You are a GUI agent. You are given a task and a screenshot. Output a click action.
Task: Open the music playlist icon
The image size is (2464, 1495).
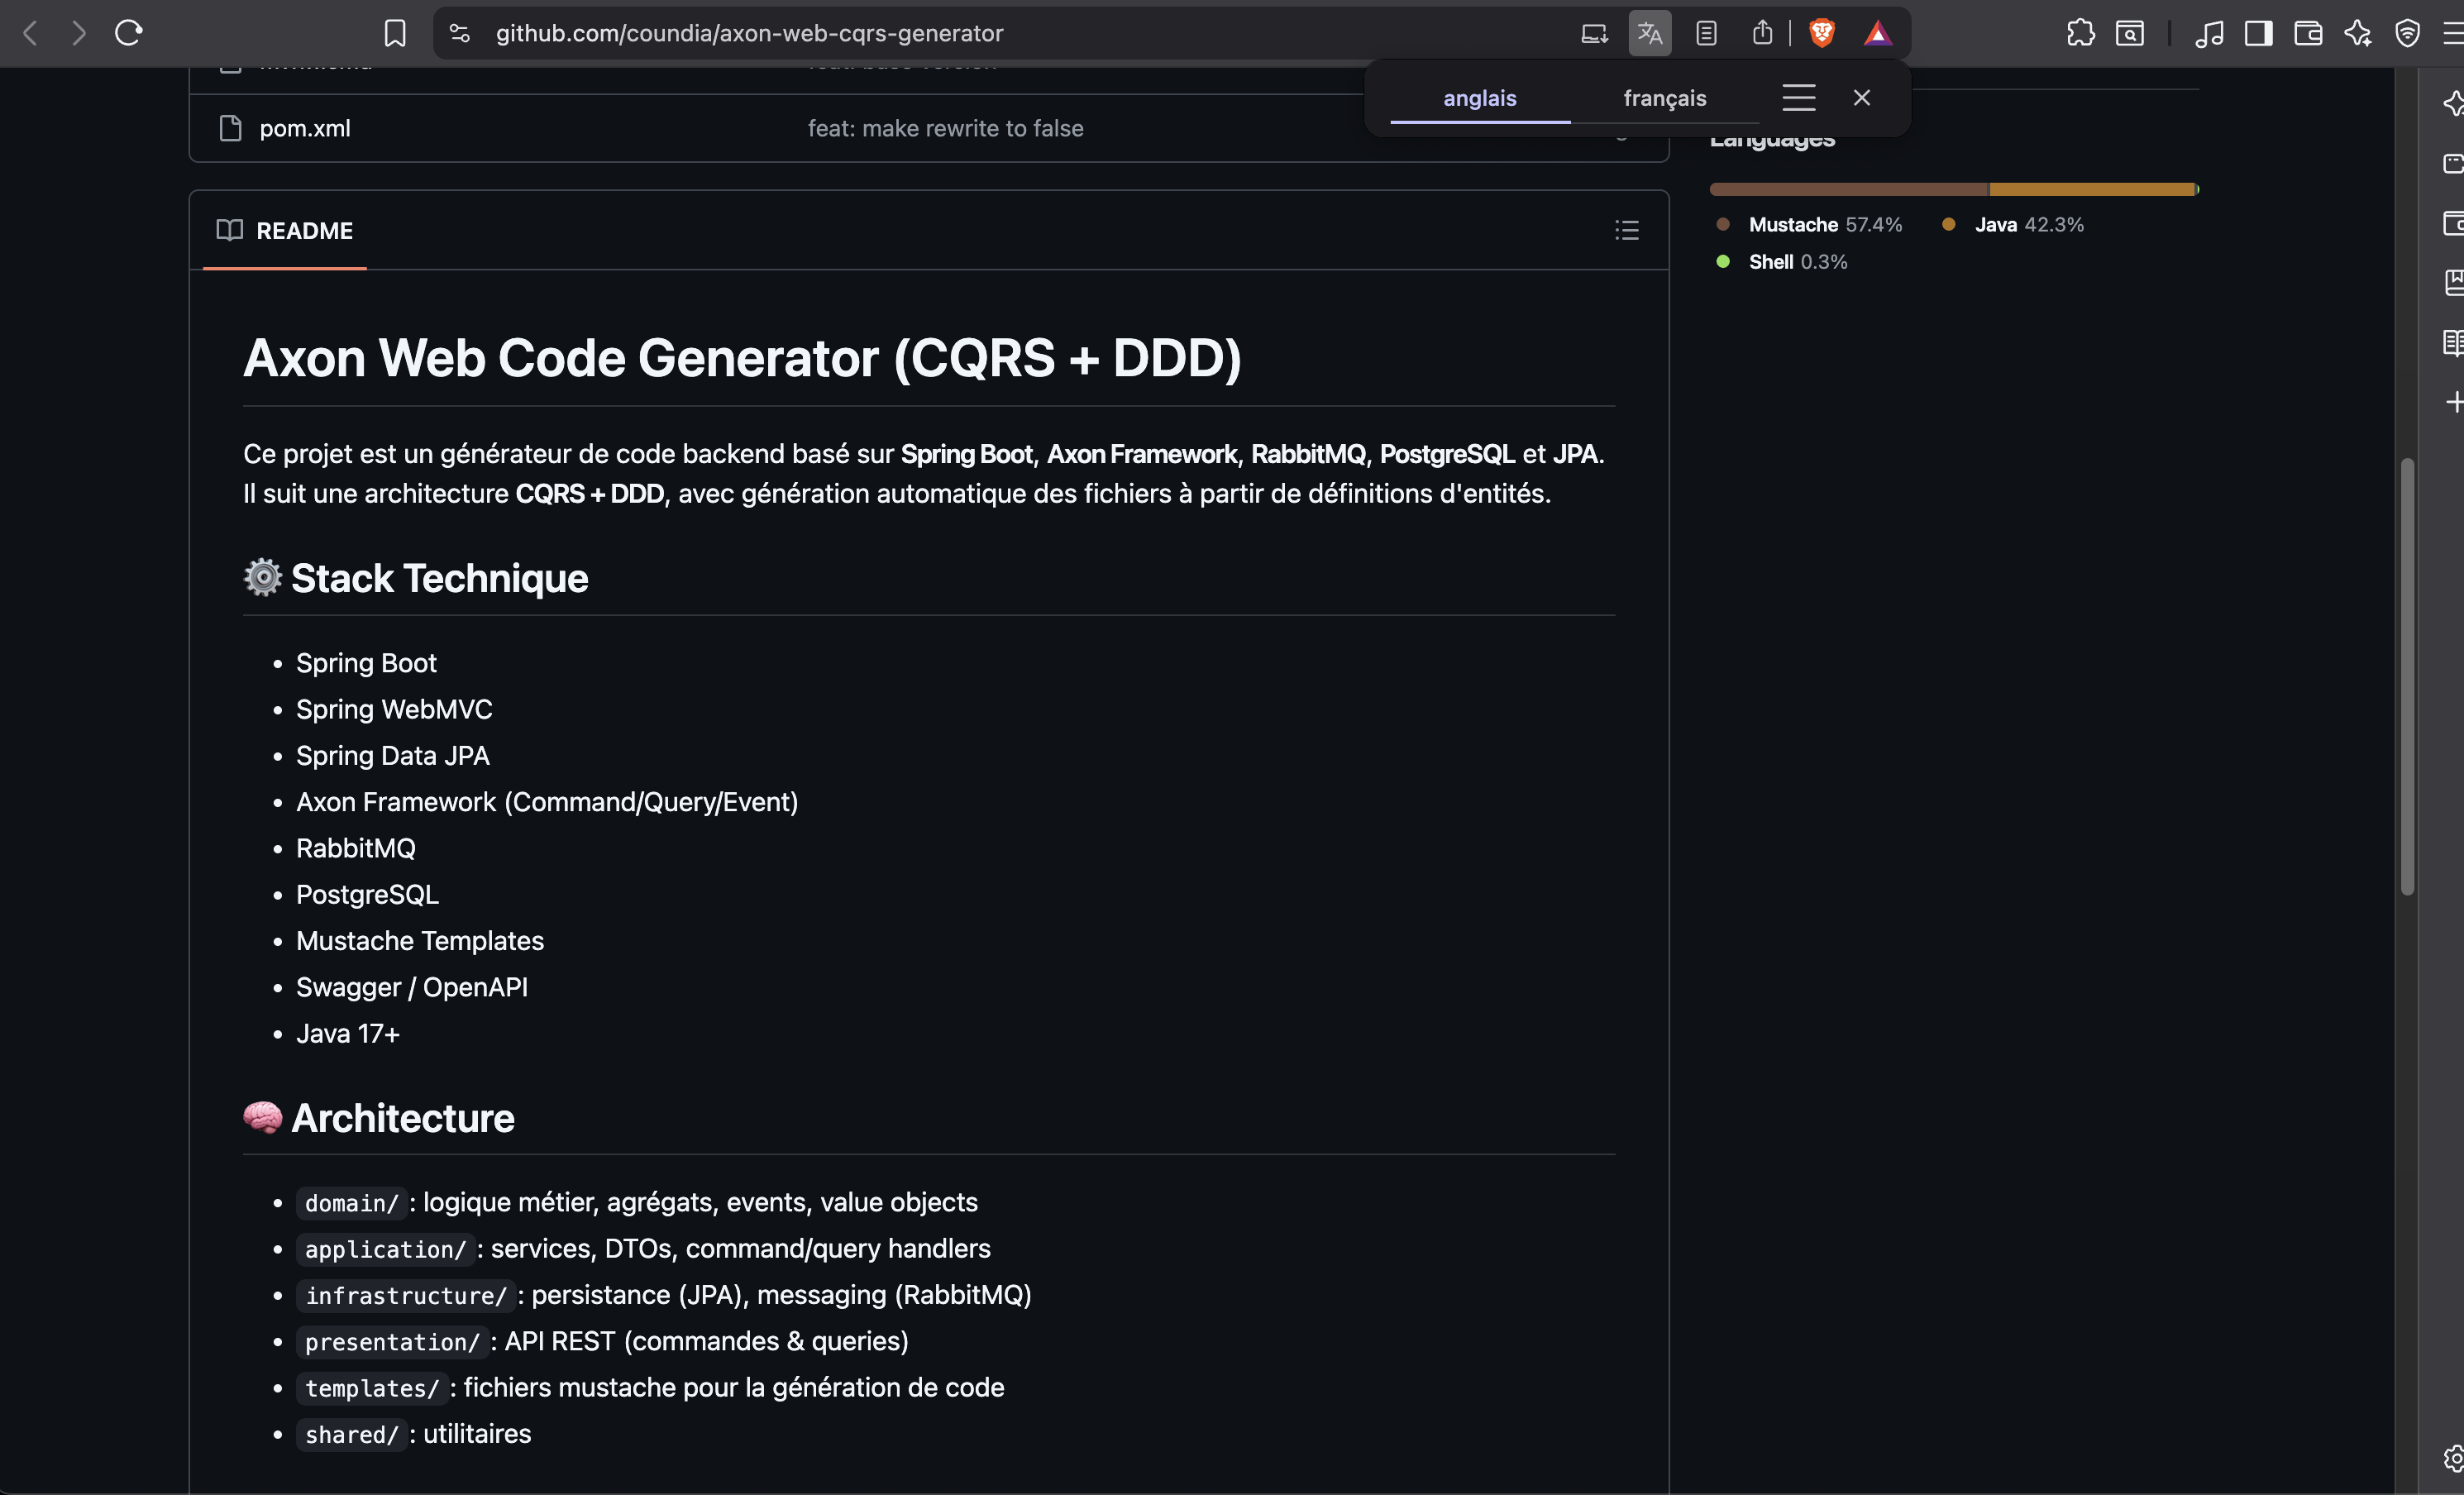click(2208, 33)
